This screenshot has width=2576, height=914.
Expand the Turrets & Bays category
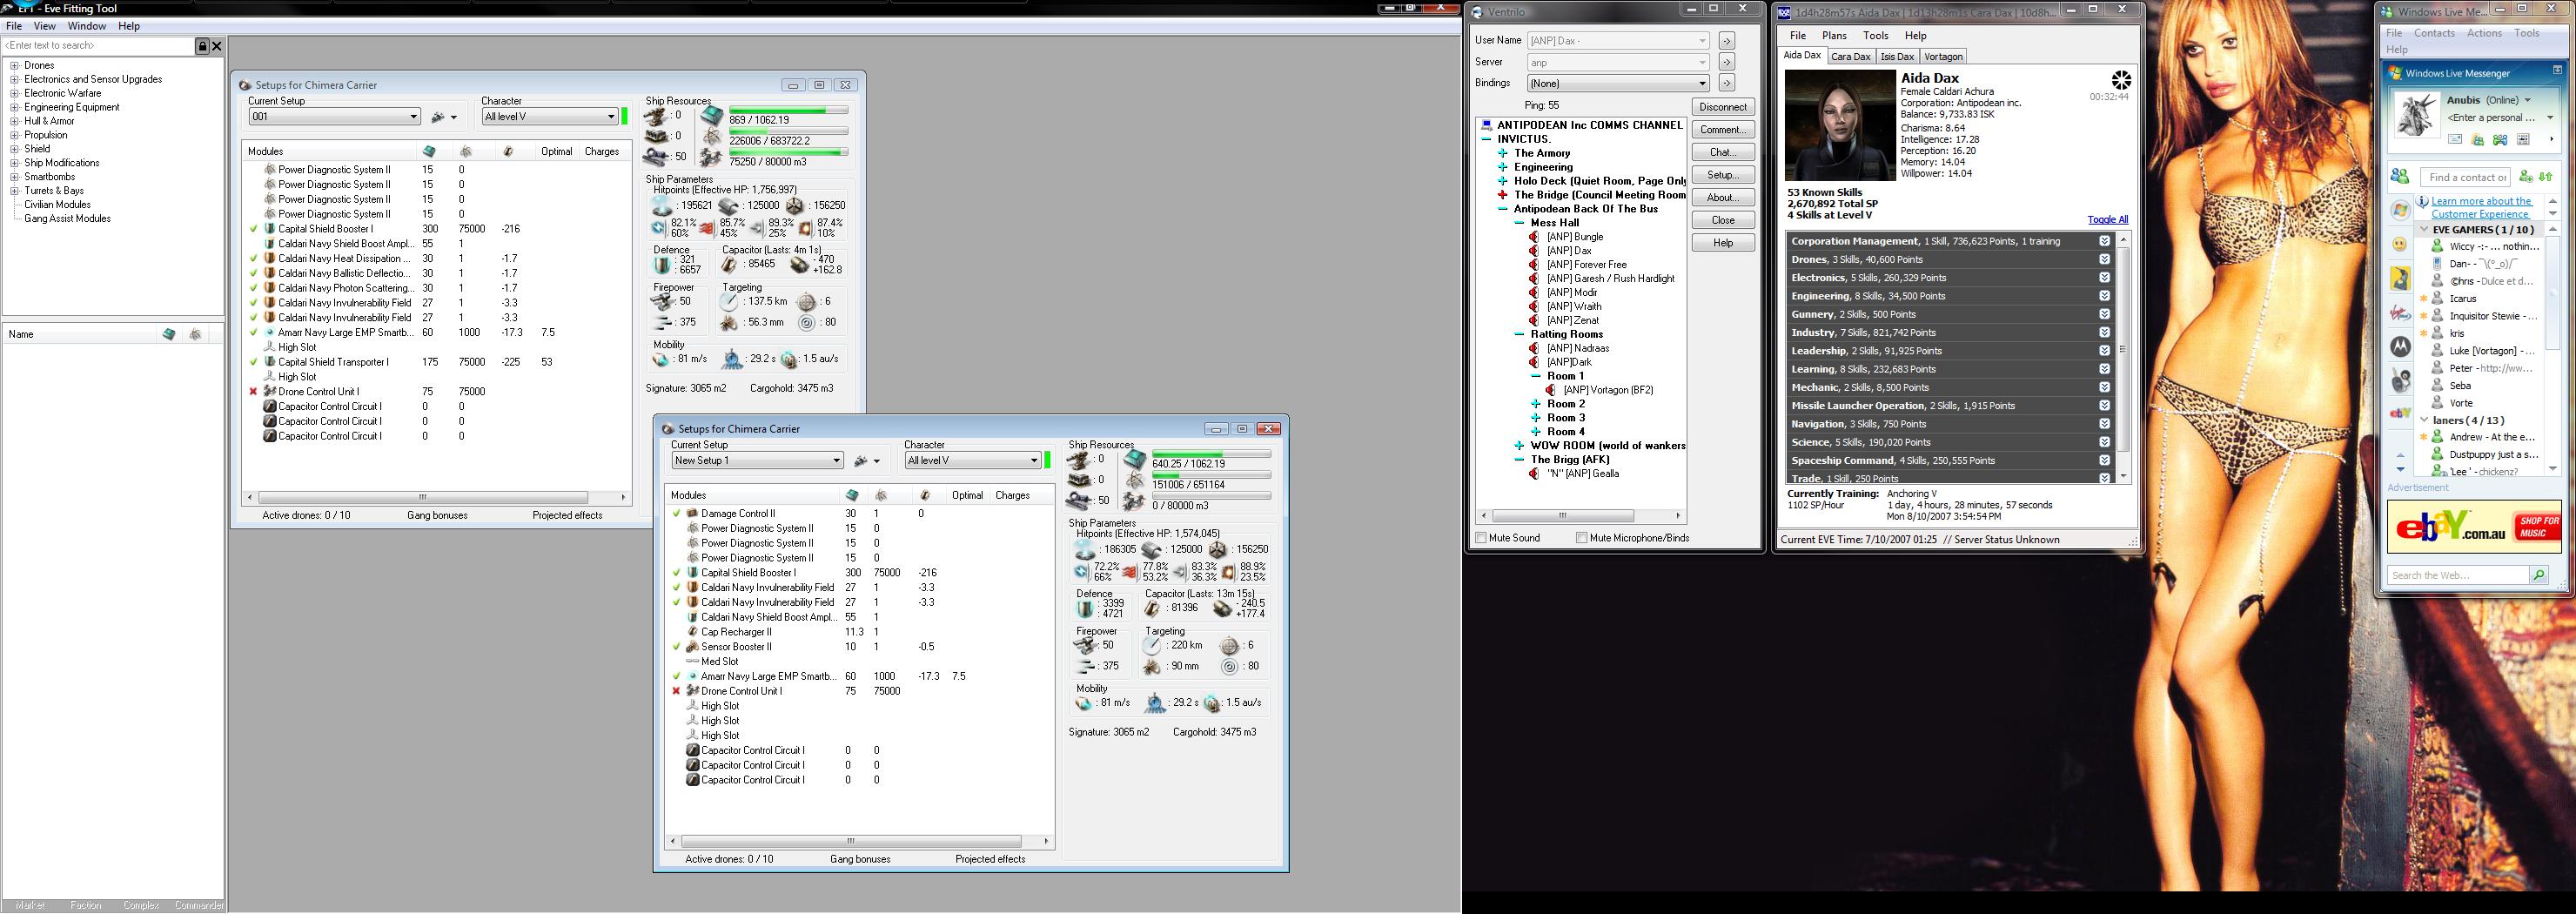(15, 191)
